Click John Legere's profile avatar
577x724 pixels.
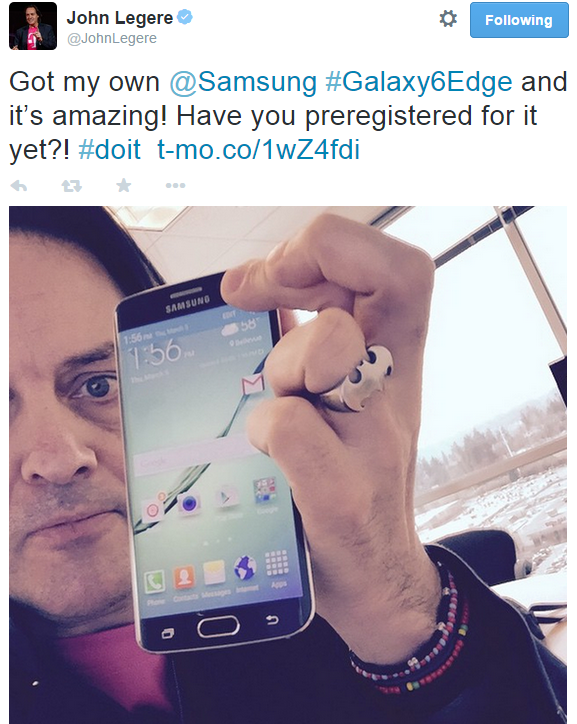click(x=33, y=26)
